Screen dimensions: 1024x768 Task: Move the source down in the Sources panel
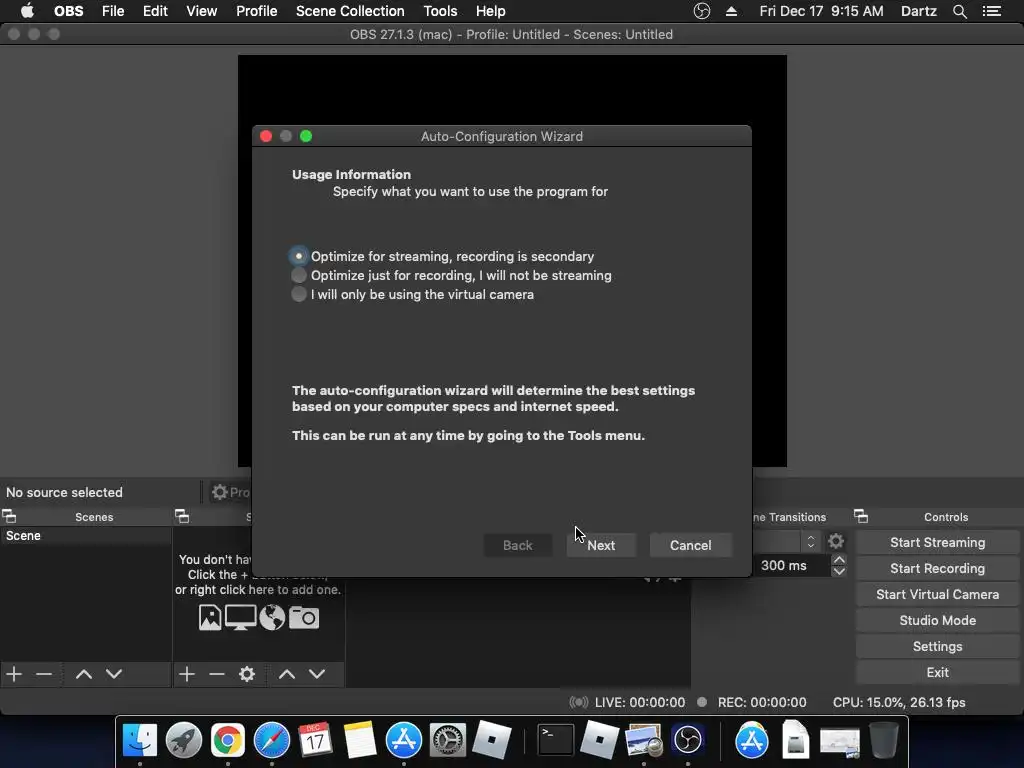pos(317,674)
